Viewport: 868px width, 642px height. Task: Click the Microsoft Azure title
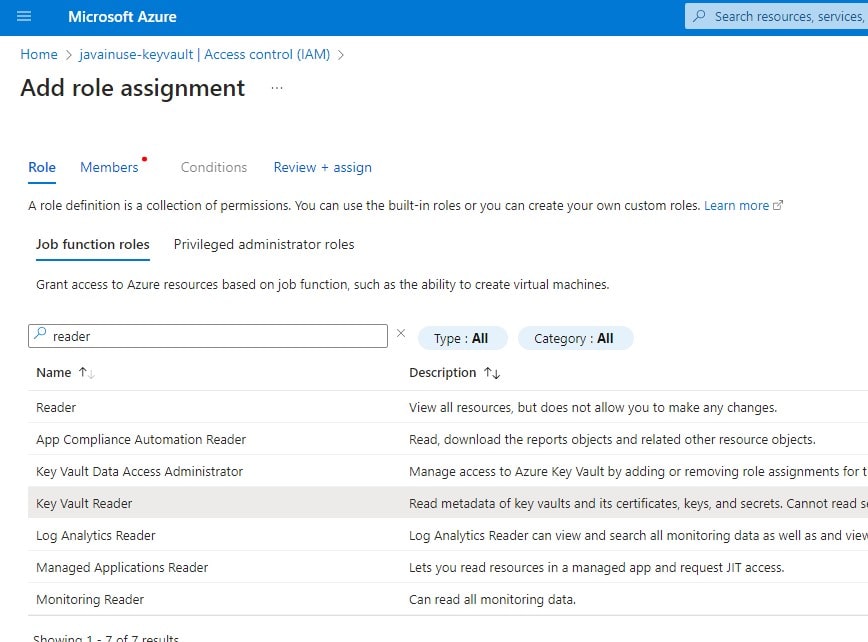(x=122, y=17)
